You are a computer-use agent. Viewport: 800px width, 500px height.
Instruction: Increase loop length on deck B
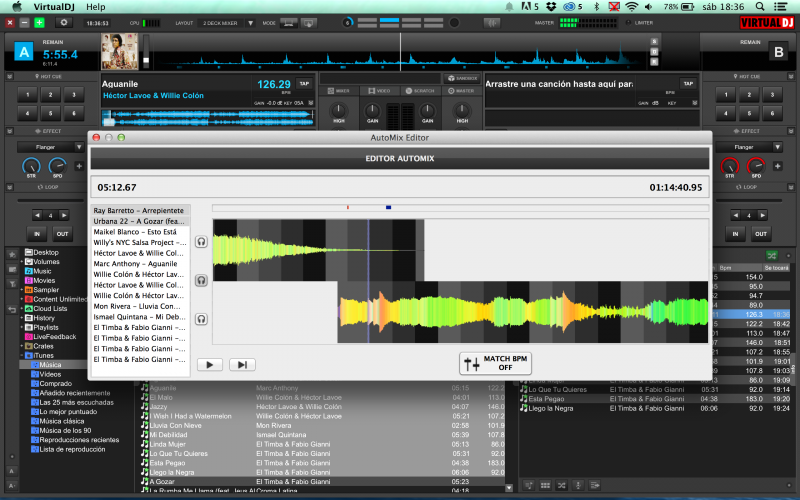762,215
